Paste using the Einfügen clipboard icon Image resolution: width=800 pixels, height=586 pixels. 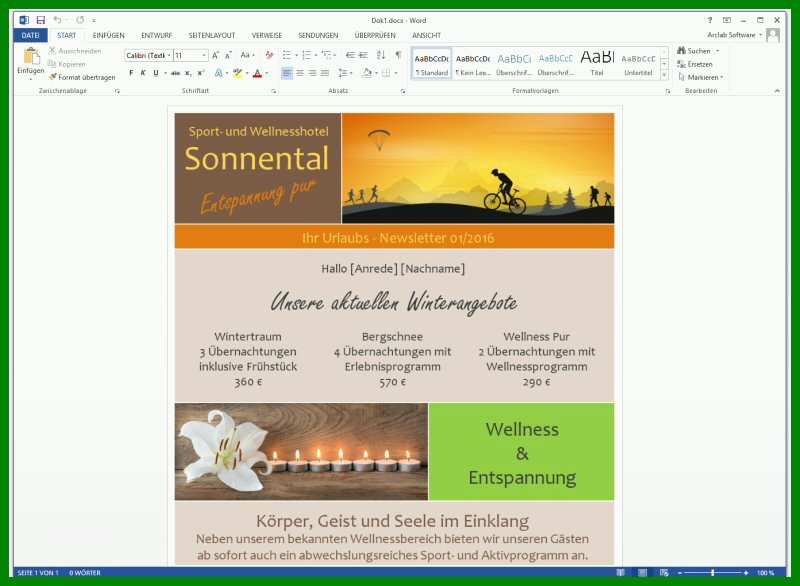[31, 56]
